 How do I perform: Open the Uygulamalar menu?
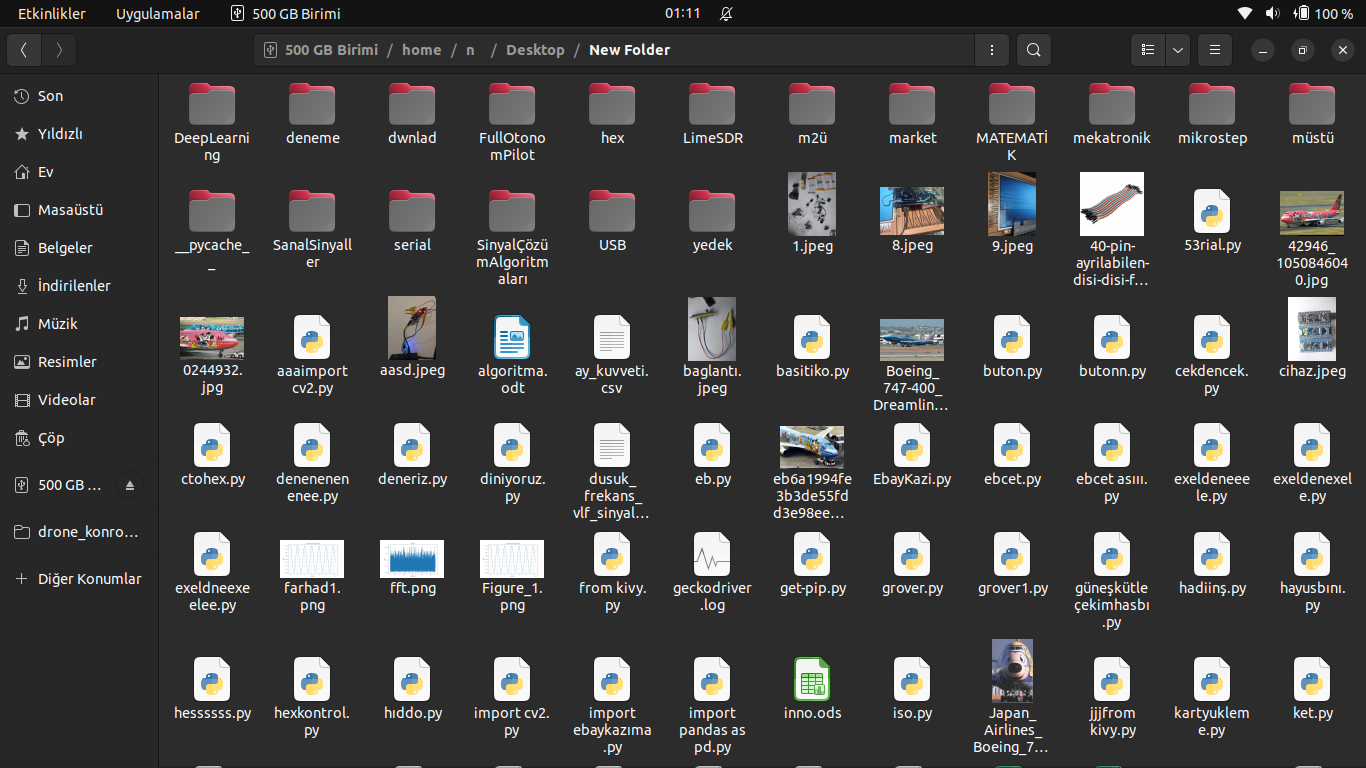158,14
